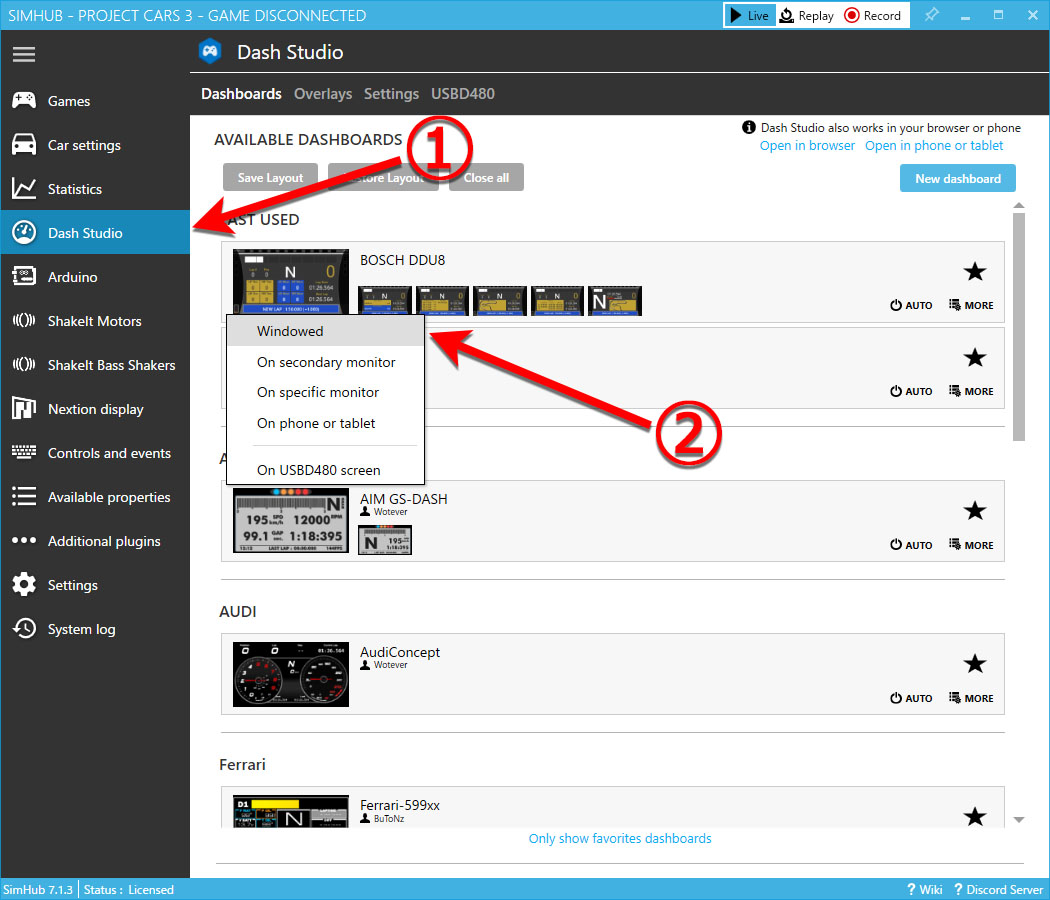The image size is (1050, 900).
Task: Switch to Replay mode
Action: click(x=807, y=15)
